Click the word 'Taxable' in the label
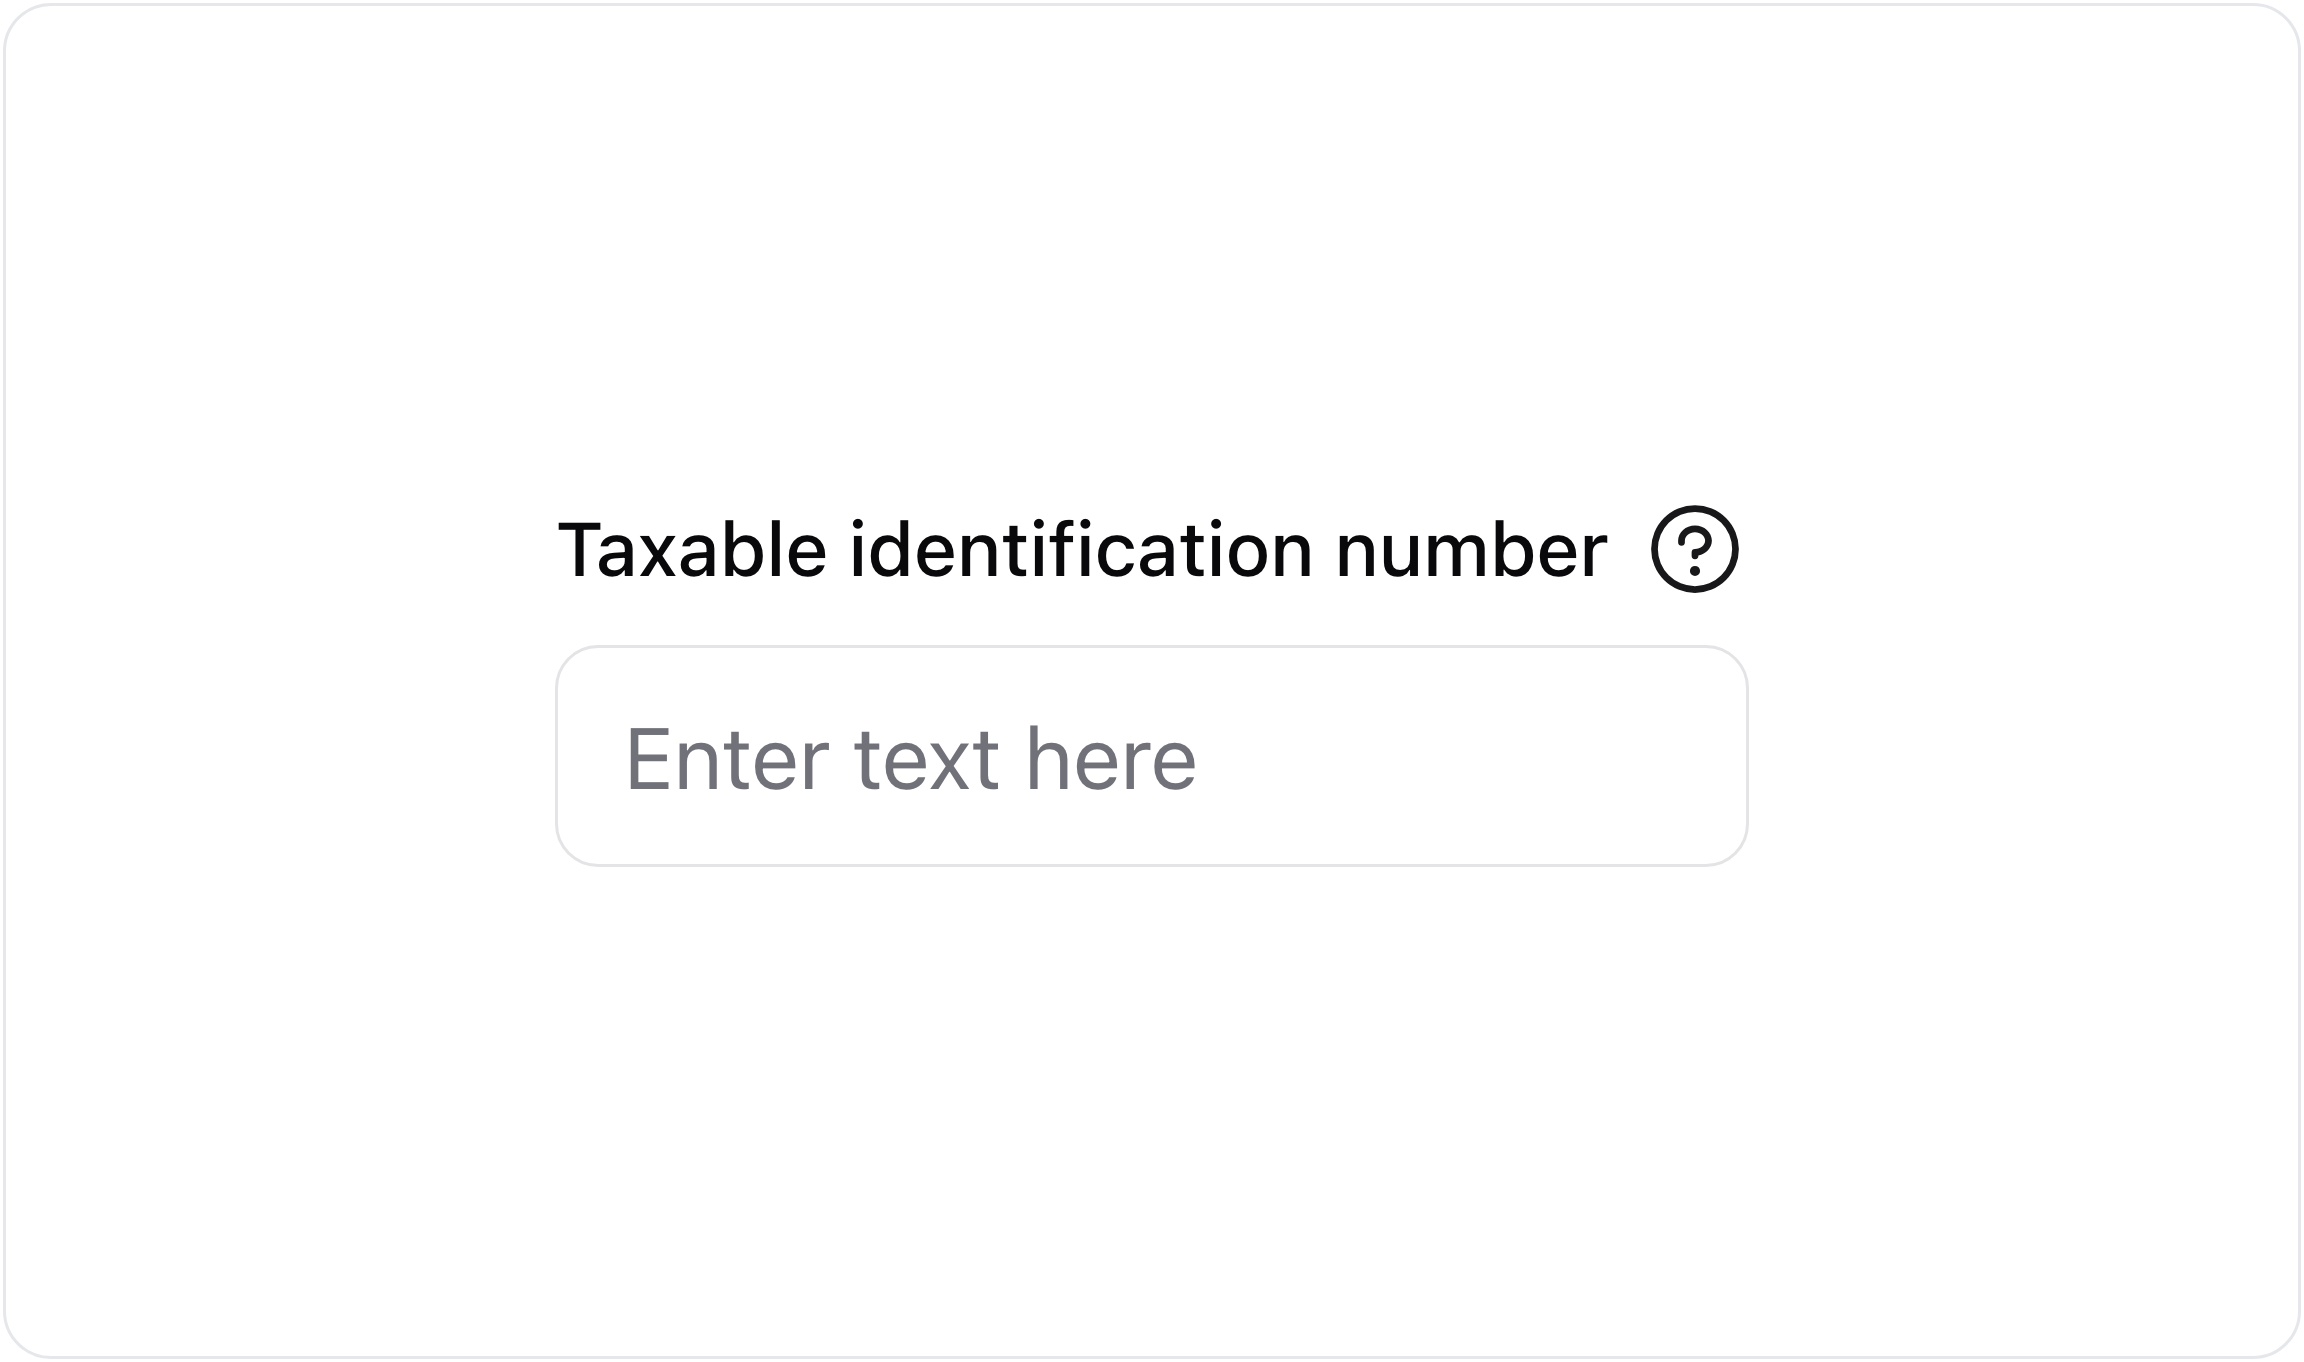This screenshot has width=2304, height=1362. point(692,550)
